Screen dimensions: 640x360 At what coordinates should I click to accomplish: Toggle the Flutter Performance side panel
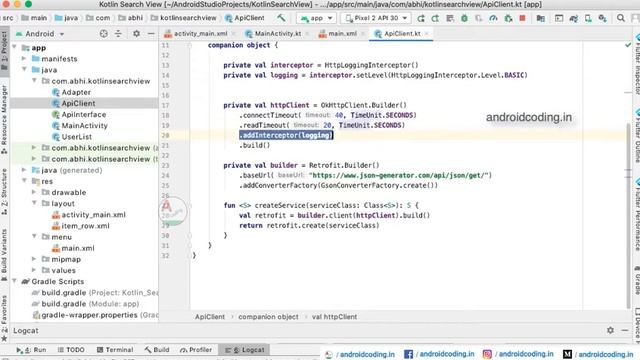click(x=636, y=214)
